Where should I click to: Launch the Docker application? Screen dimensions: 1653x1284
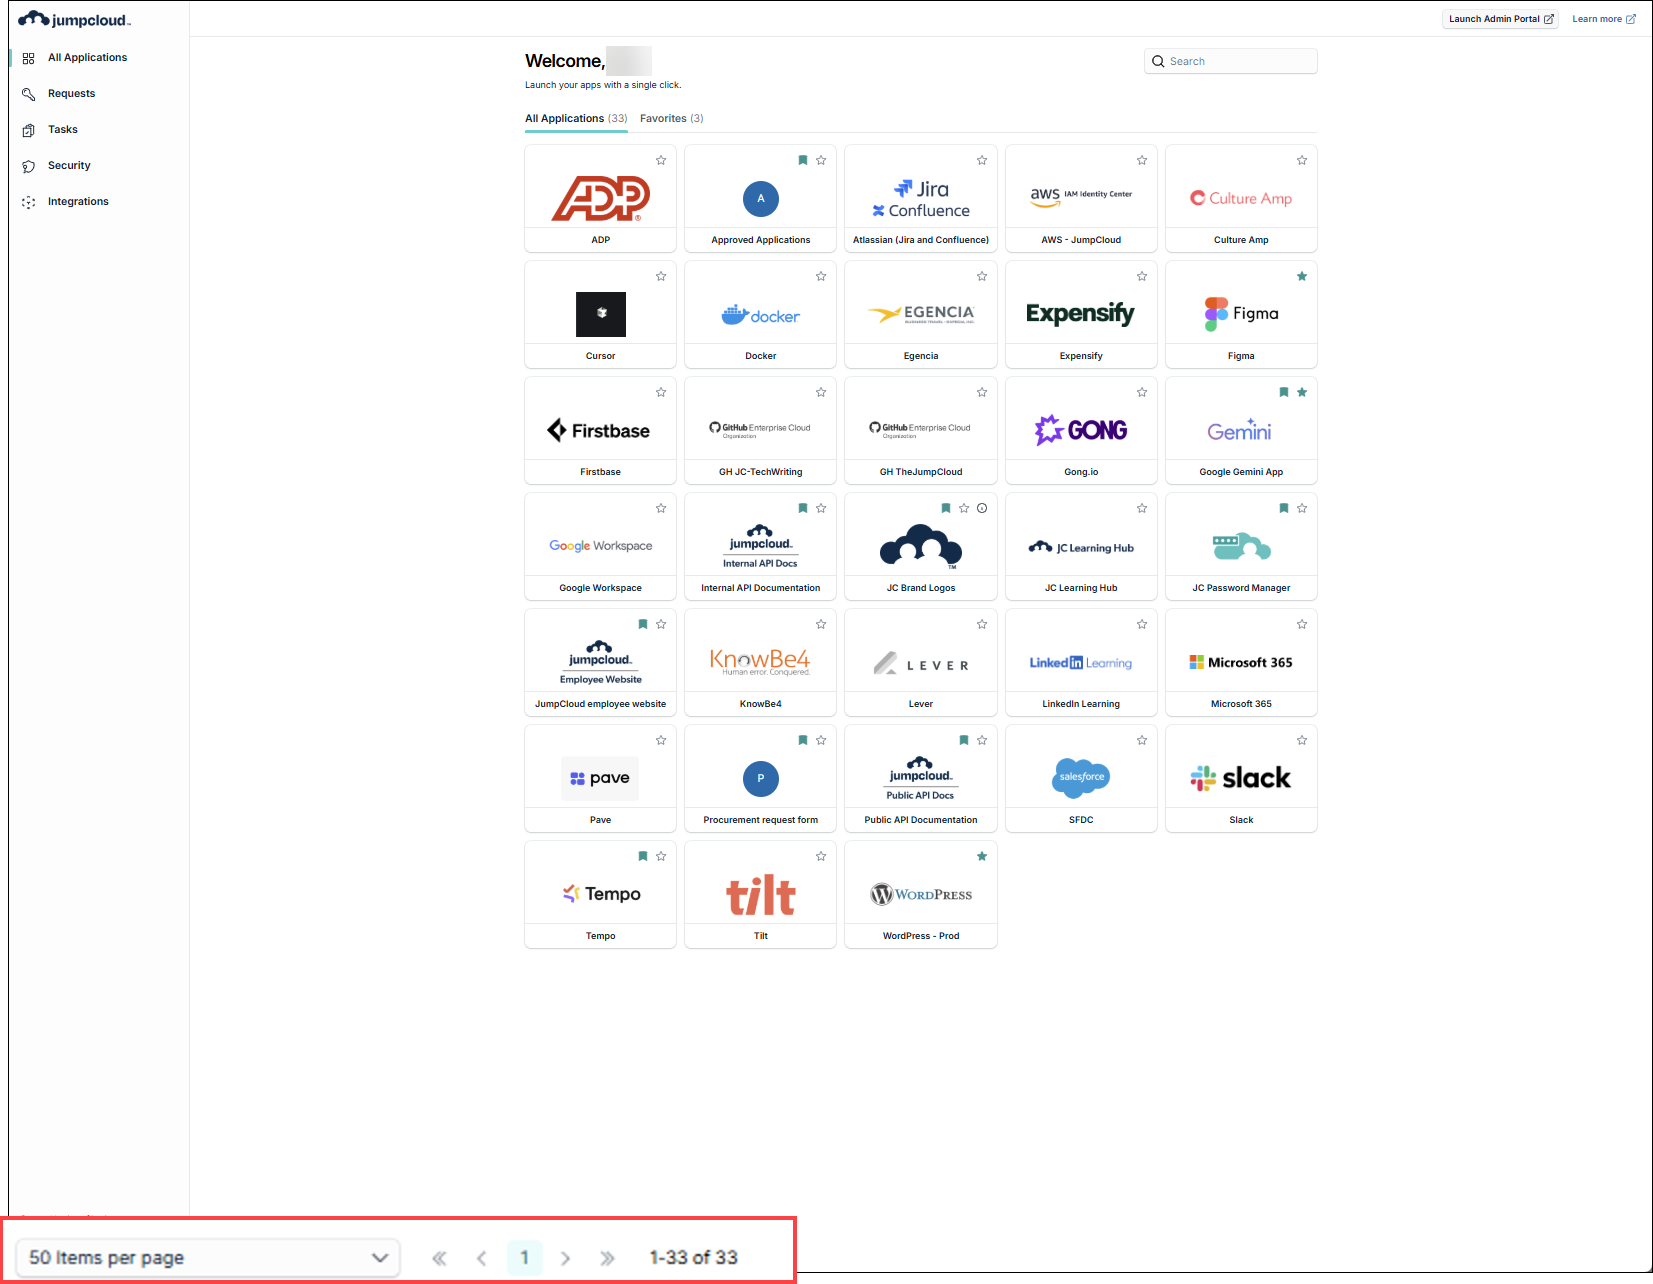(x=761, y=314)
